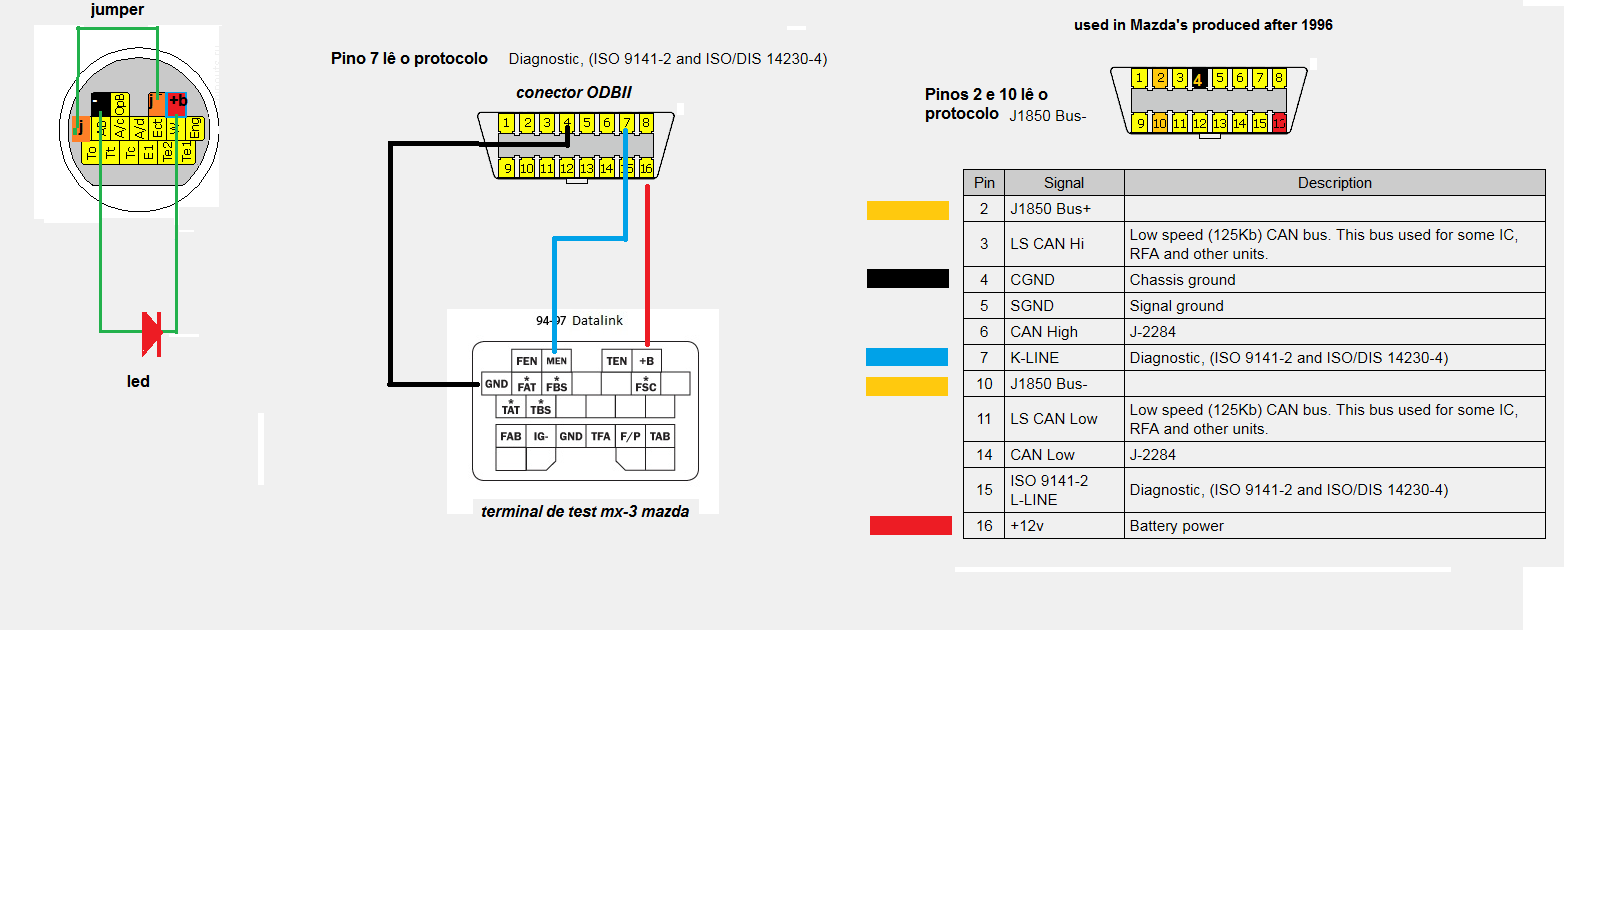Click the MEN terminal in Datalink connector
This screenshot has height=900, width=1600.
tap(556, 361)
